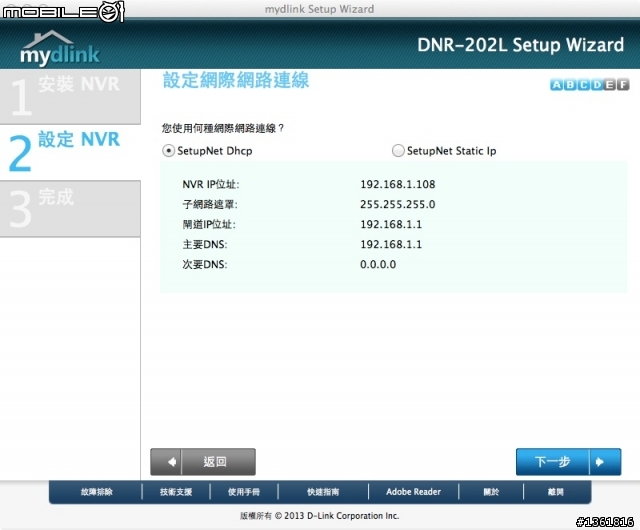Click the 子網路遮罩 label
The height and width of the screenshot is (530, 640).
point(210,204)
